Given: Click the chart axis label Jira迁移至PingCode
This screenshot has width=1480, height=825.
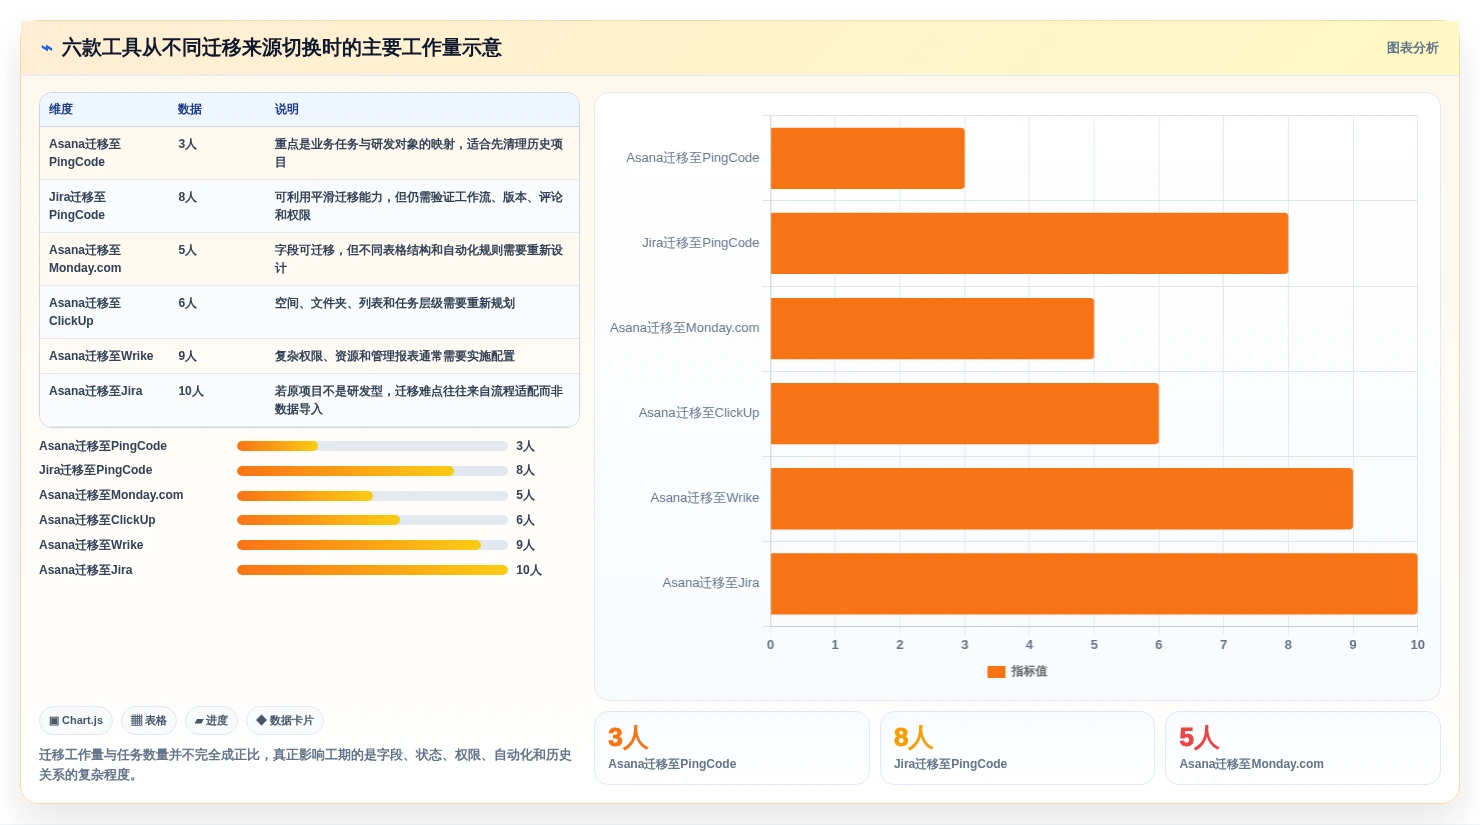Looking at the screenshot, I should pos(700,243).
